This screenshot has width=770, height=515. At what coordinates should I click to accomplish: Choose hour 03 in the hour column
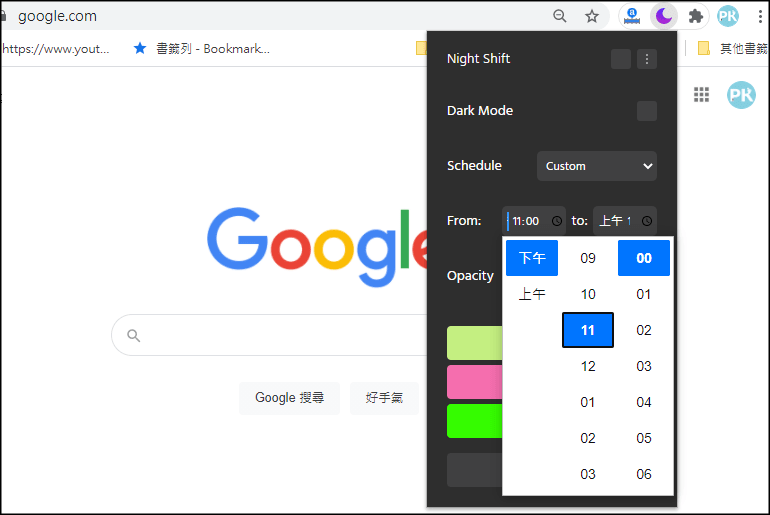588,474
